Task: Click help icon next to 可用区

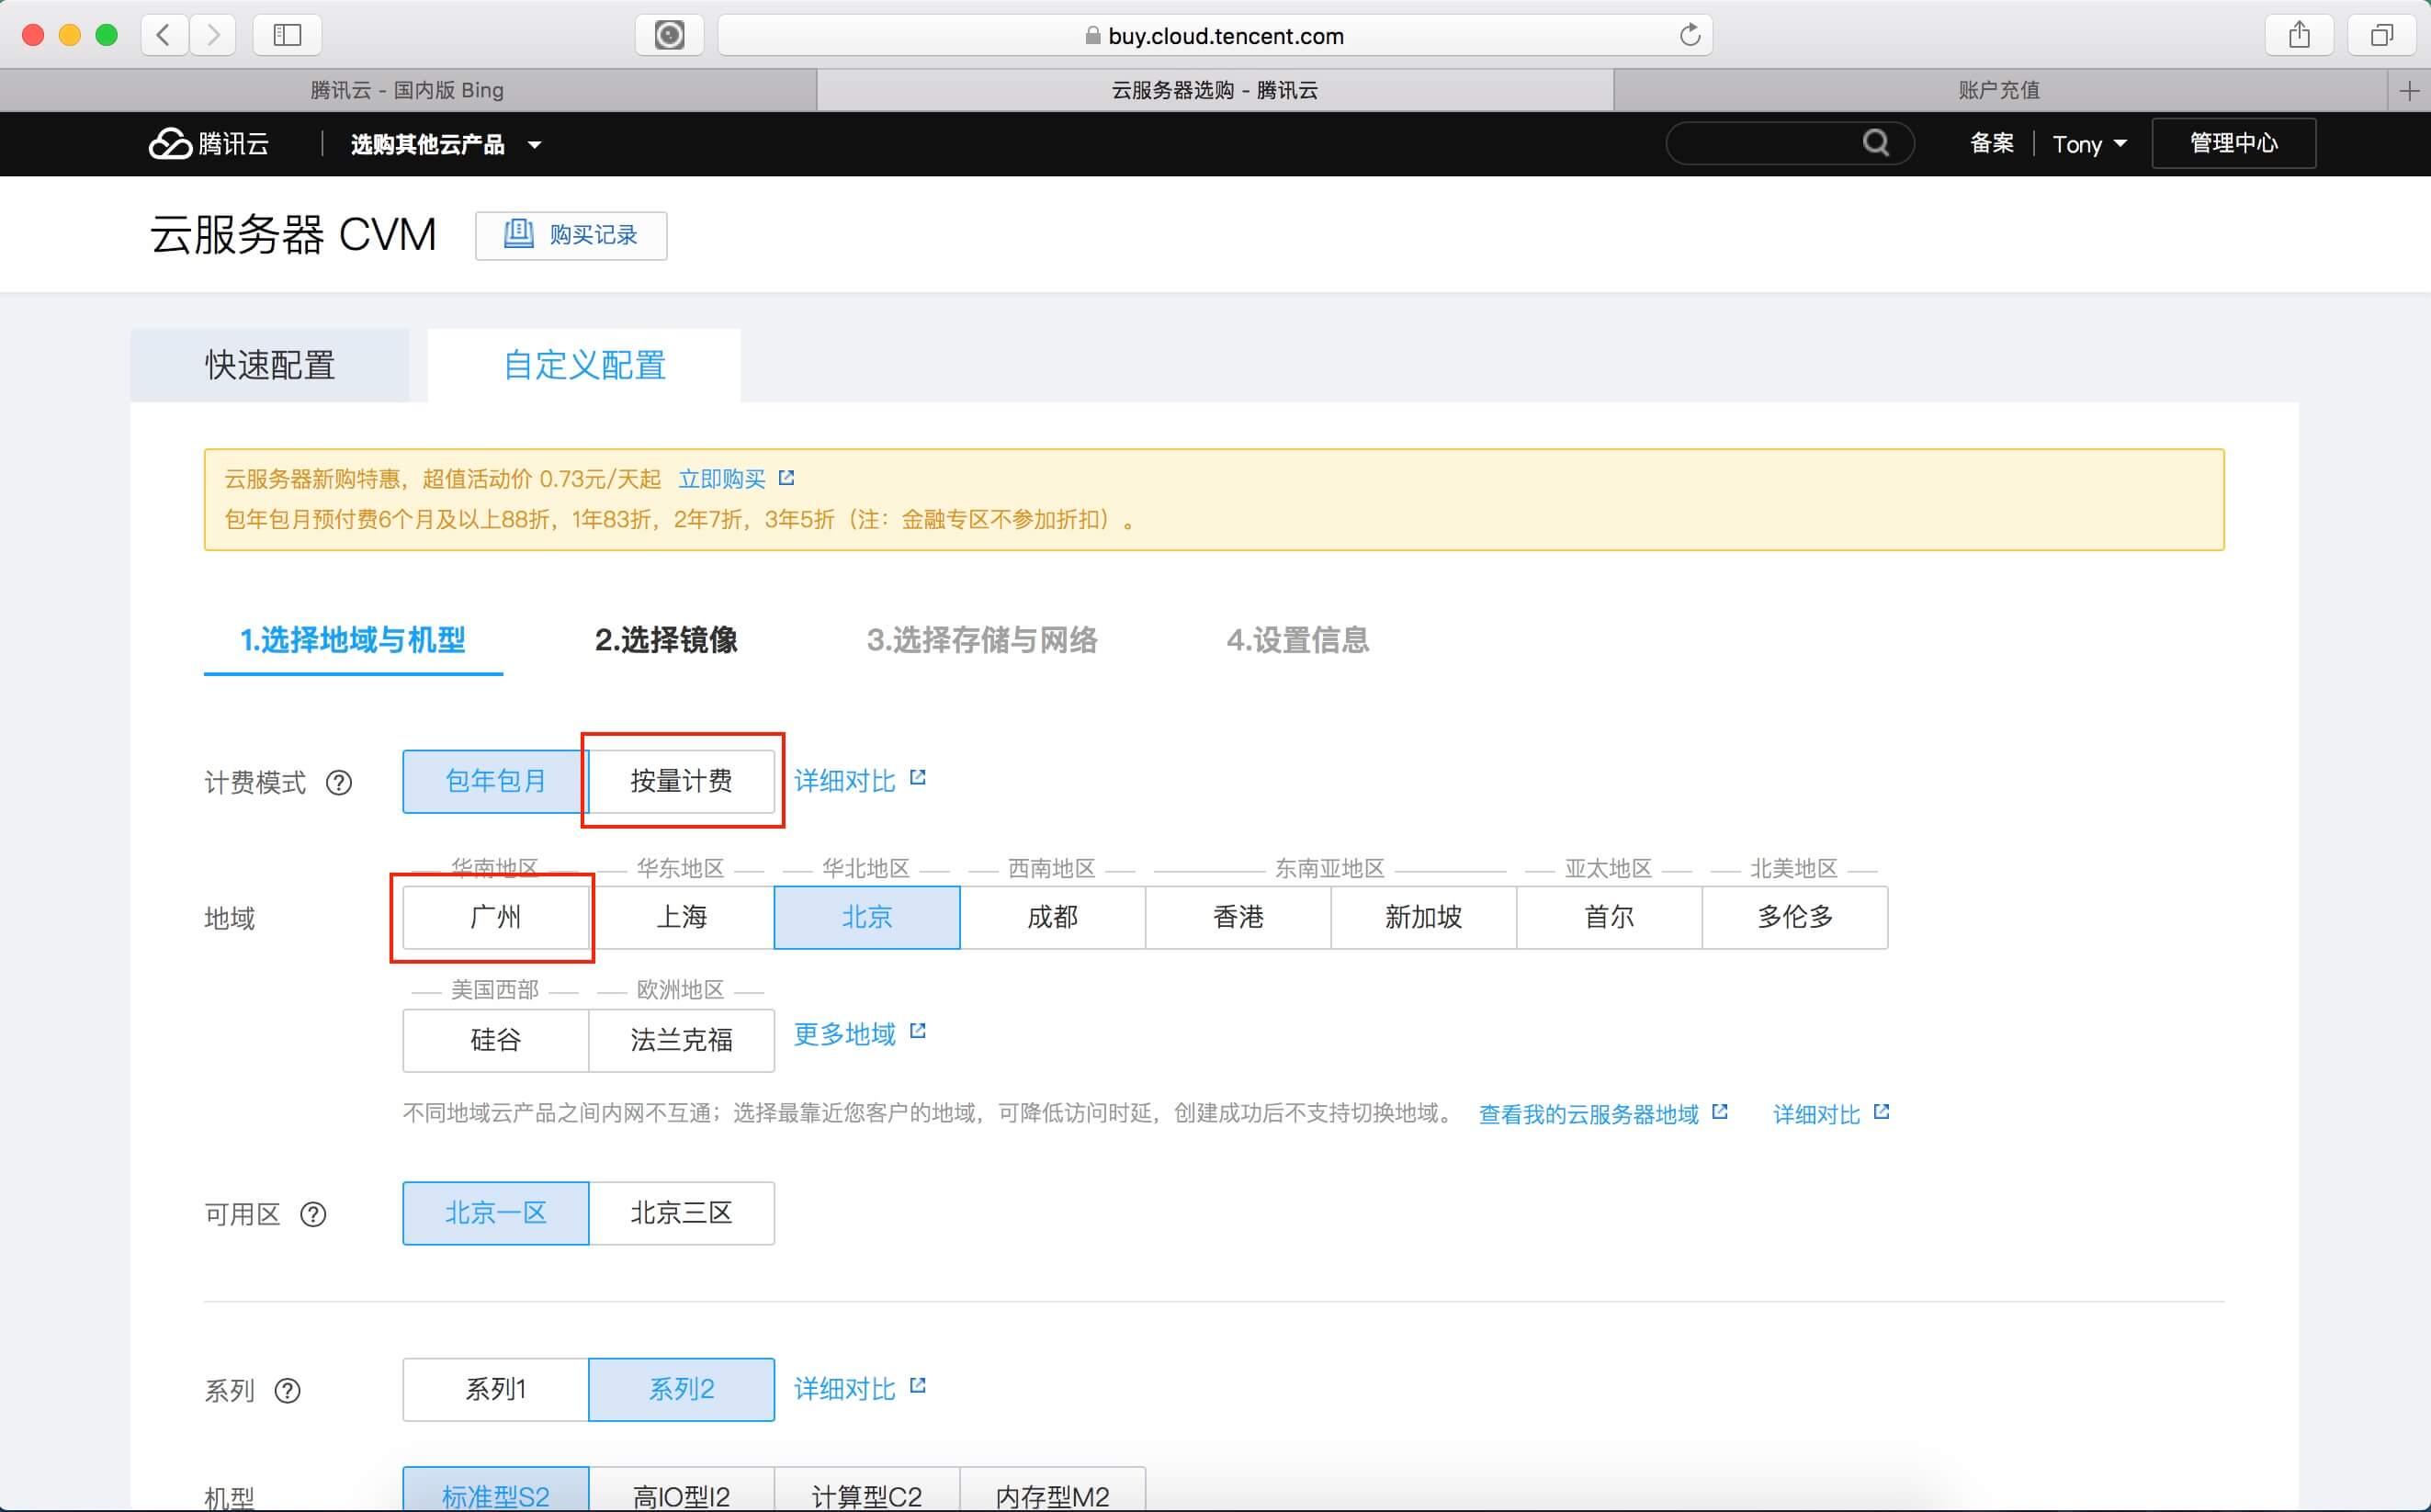Action: pyautogui.click(x=313, y=1214)
